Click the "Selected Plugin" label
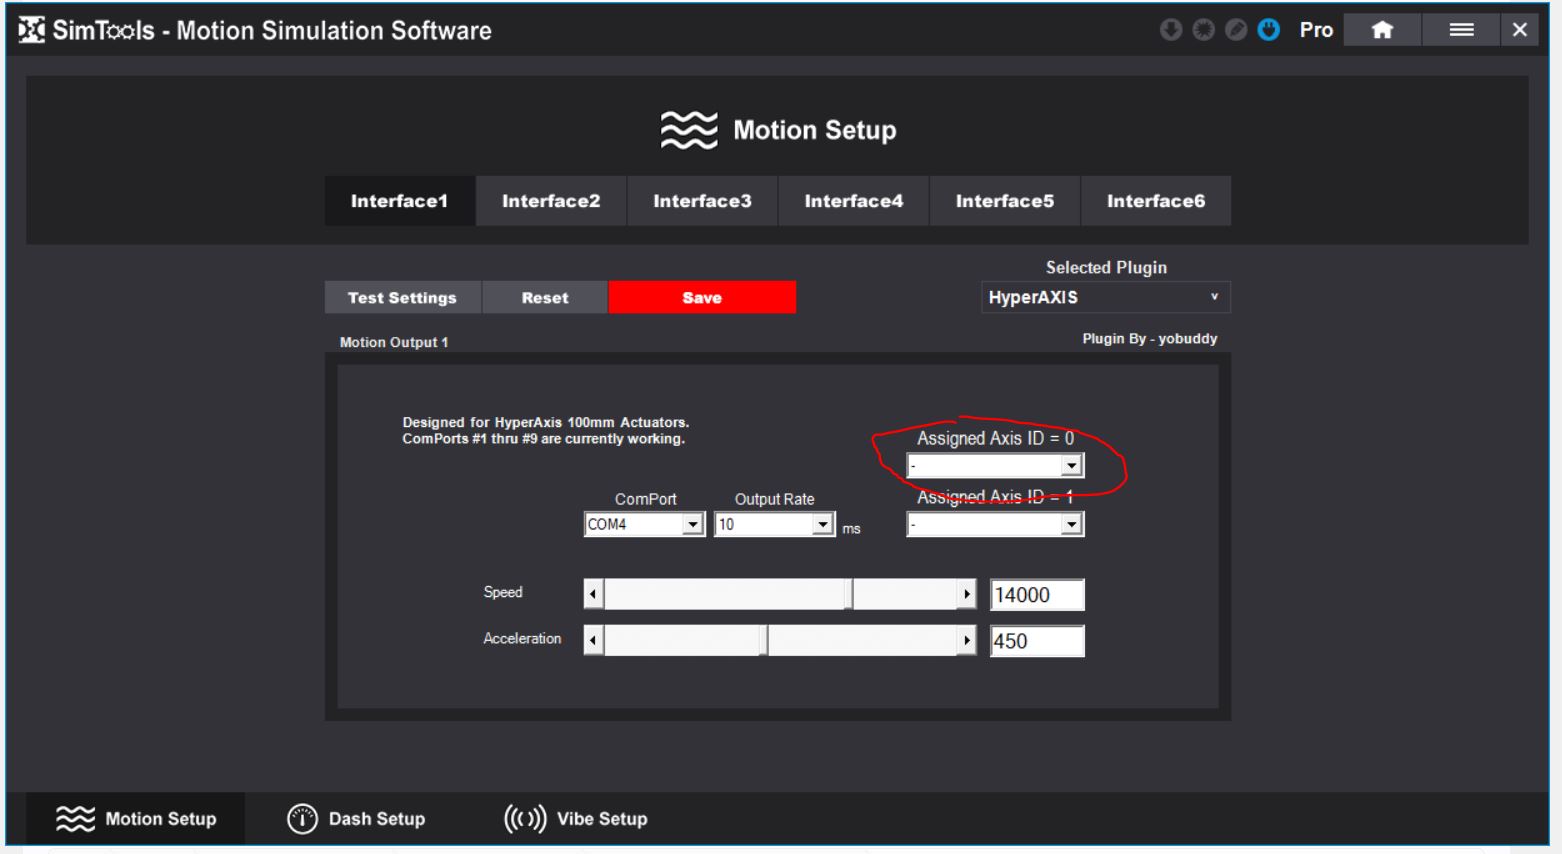 point(1106,268)
